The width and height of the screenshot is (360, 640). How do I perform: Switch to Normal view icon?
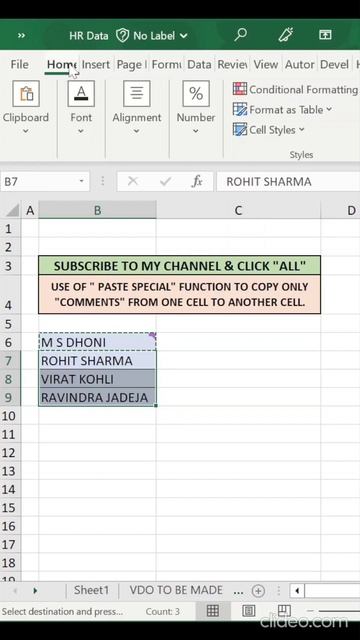click(213, 611)
